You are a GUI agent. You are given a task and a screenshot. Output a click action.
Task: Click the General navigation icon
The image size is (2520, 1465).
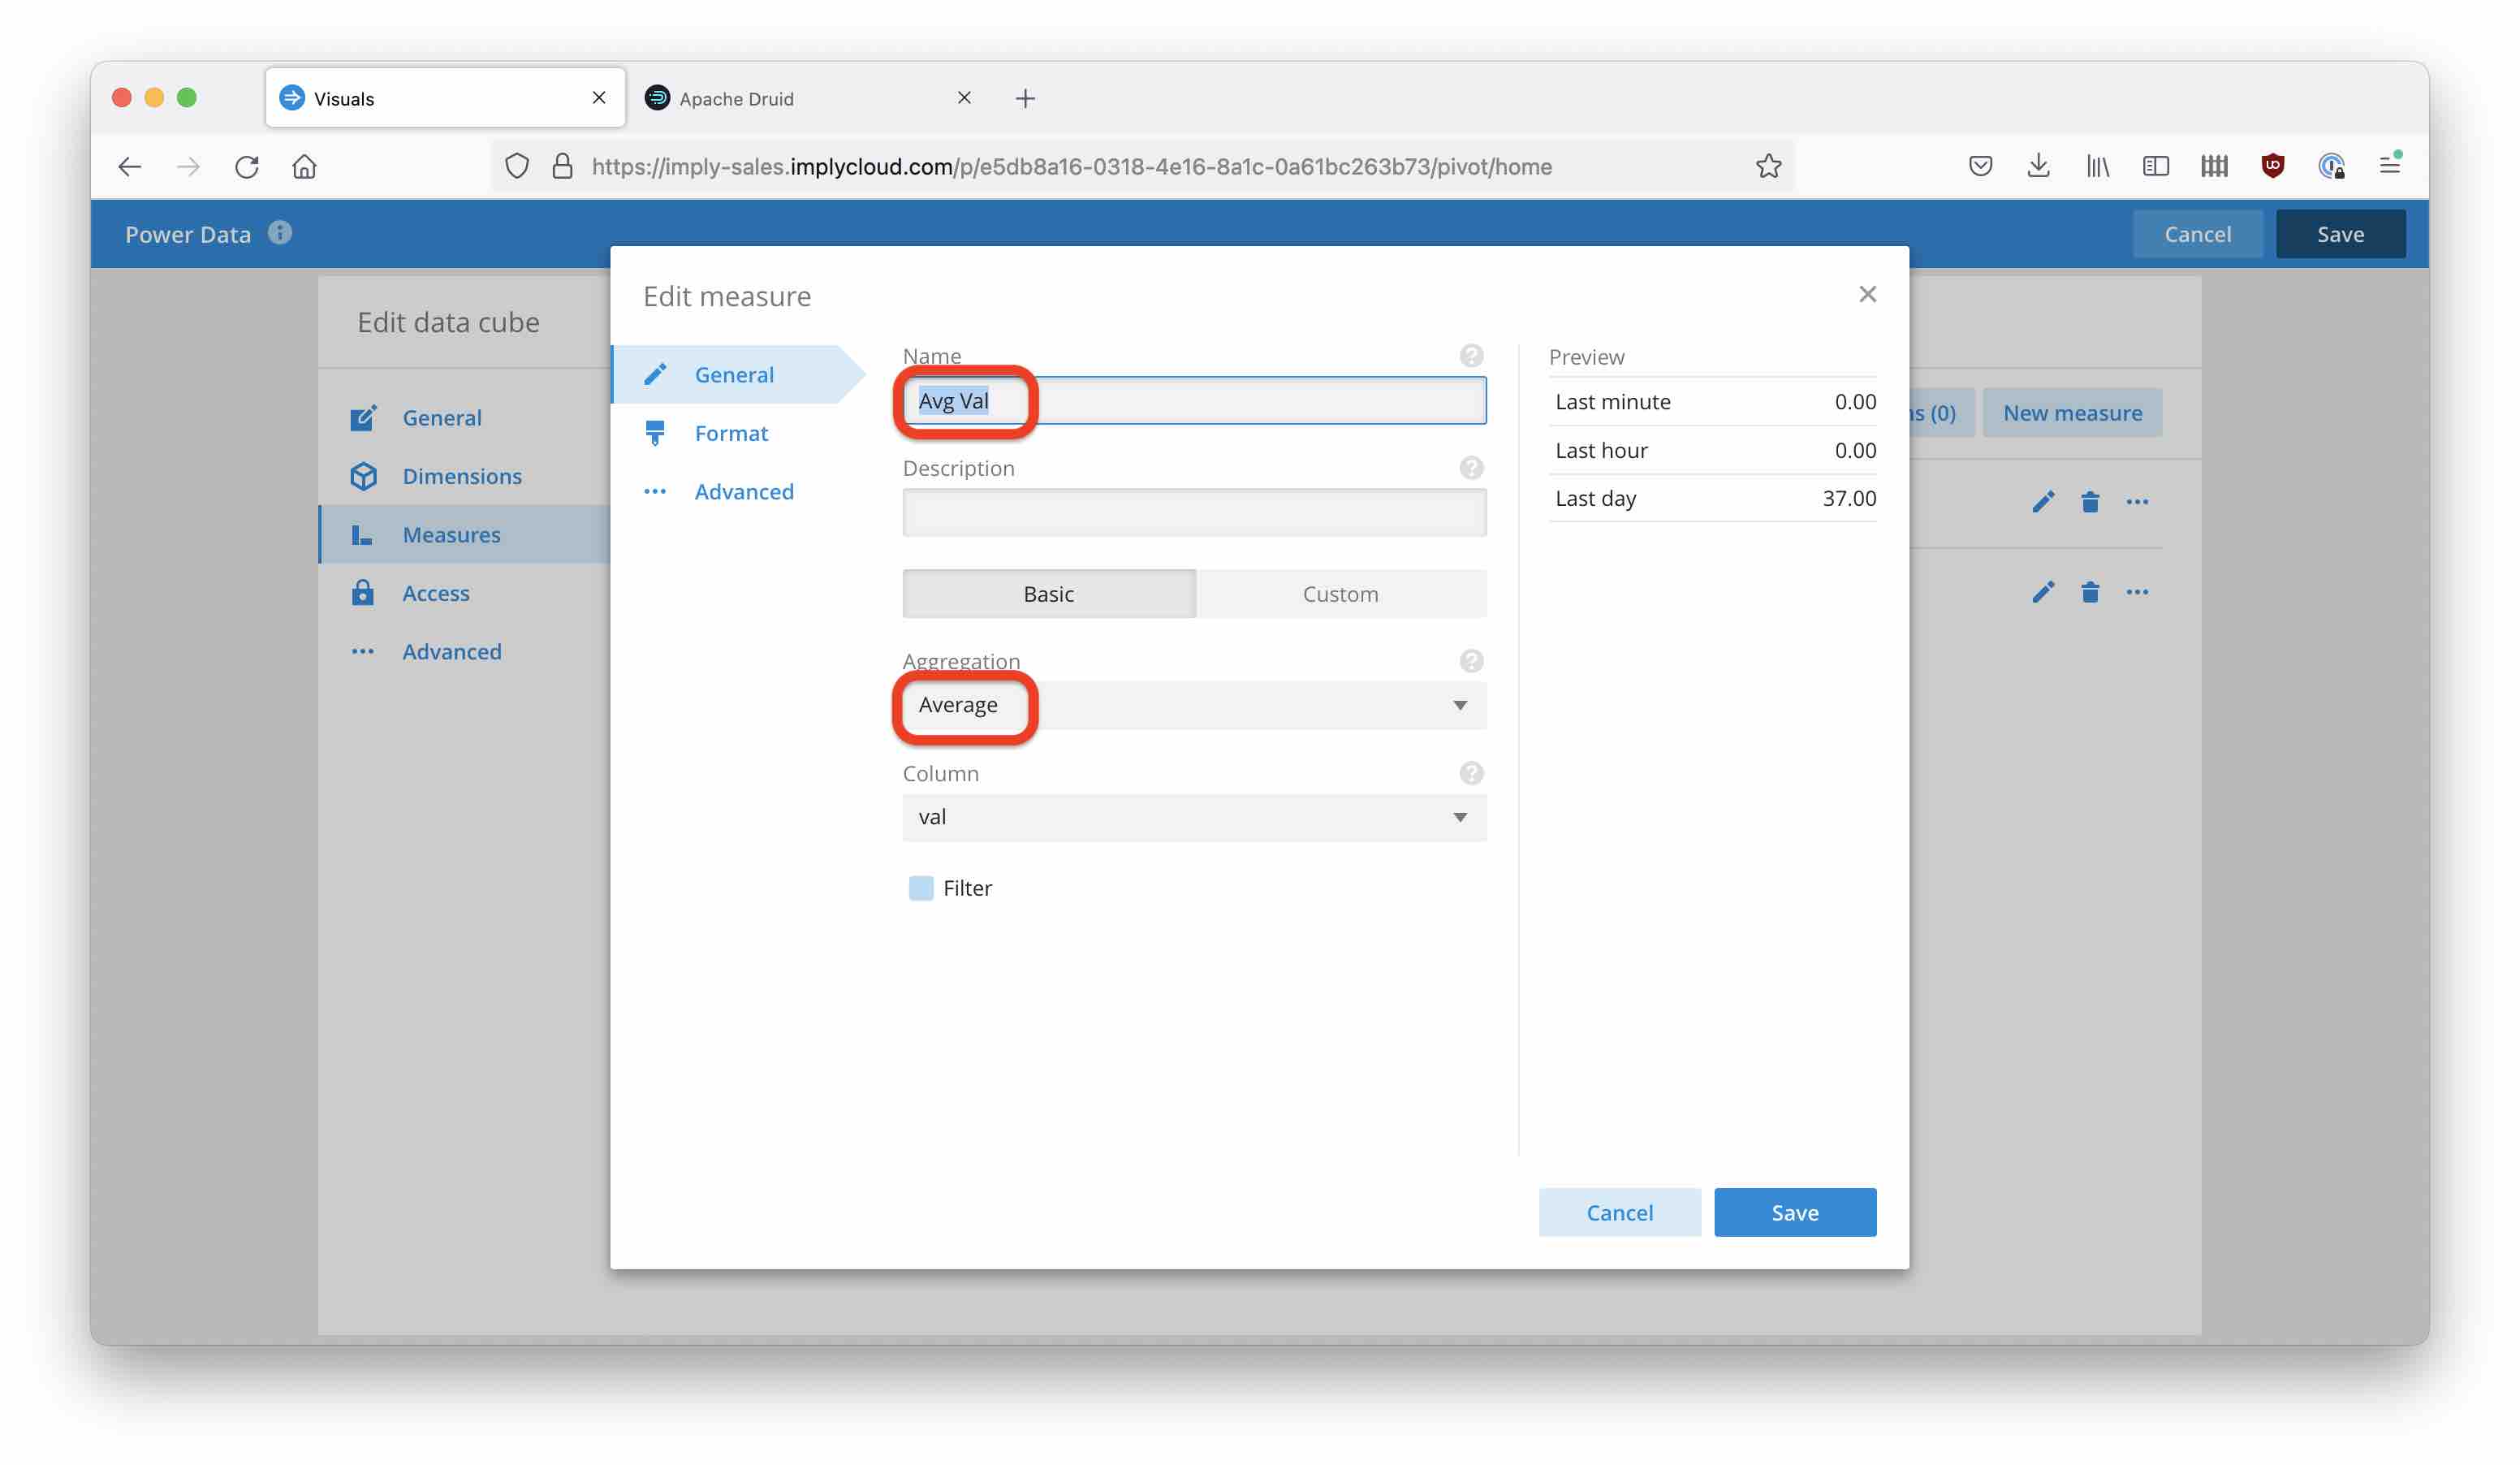click(x=360, y=417)
